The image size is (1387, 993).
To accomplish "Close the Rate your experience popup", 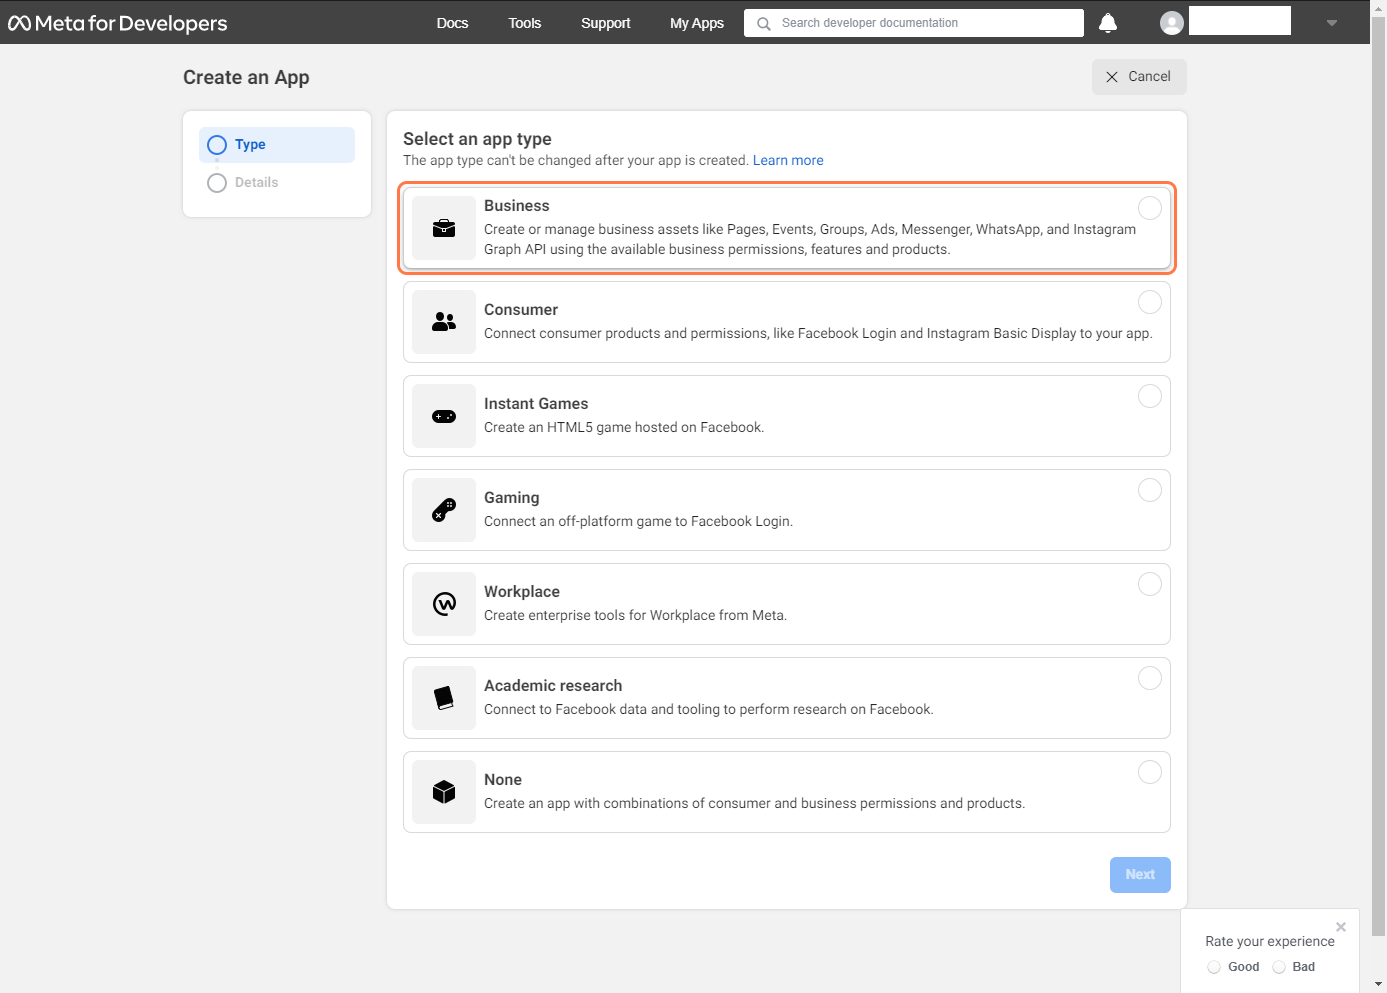I will coord(1341,927).
